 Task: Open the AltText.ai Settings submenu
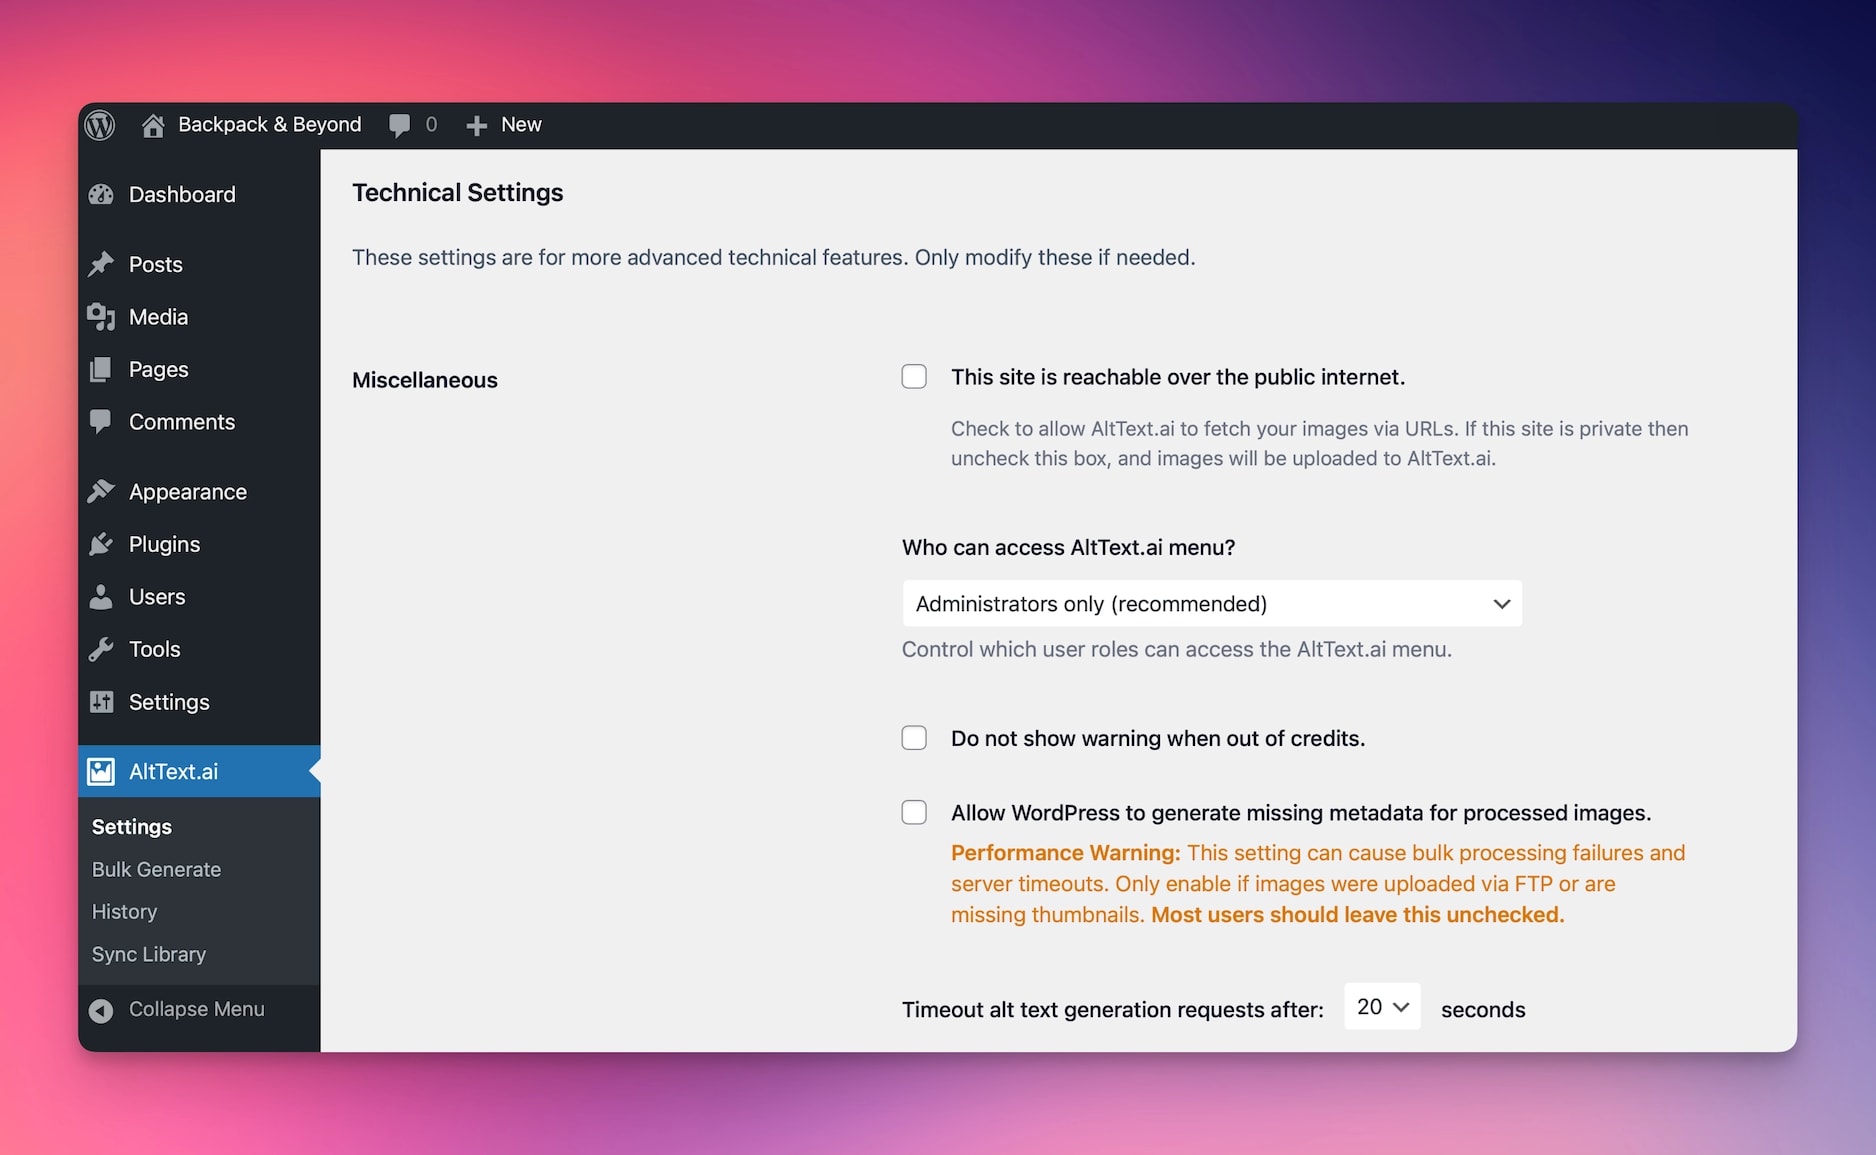[132, 827]
